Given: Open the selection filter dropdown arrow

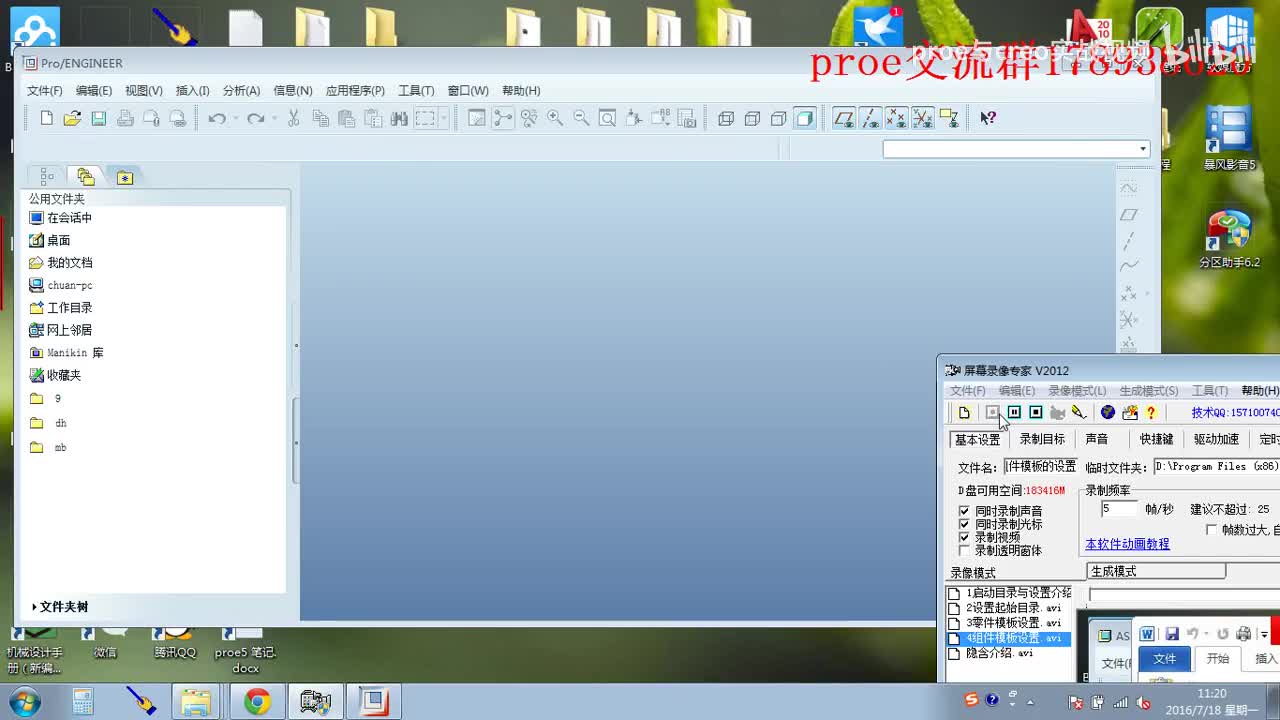Looking at the screenshot, I should point(1142,149).
